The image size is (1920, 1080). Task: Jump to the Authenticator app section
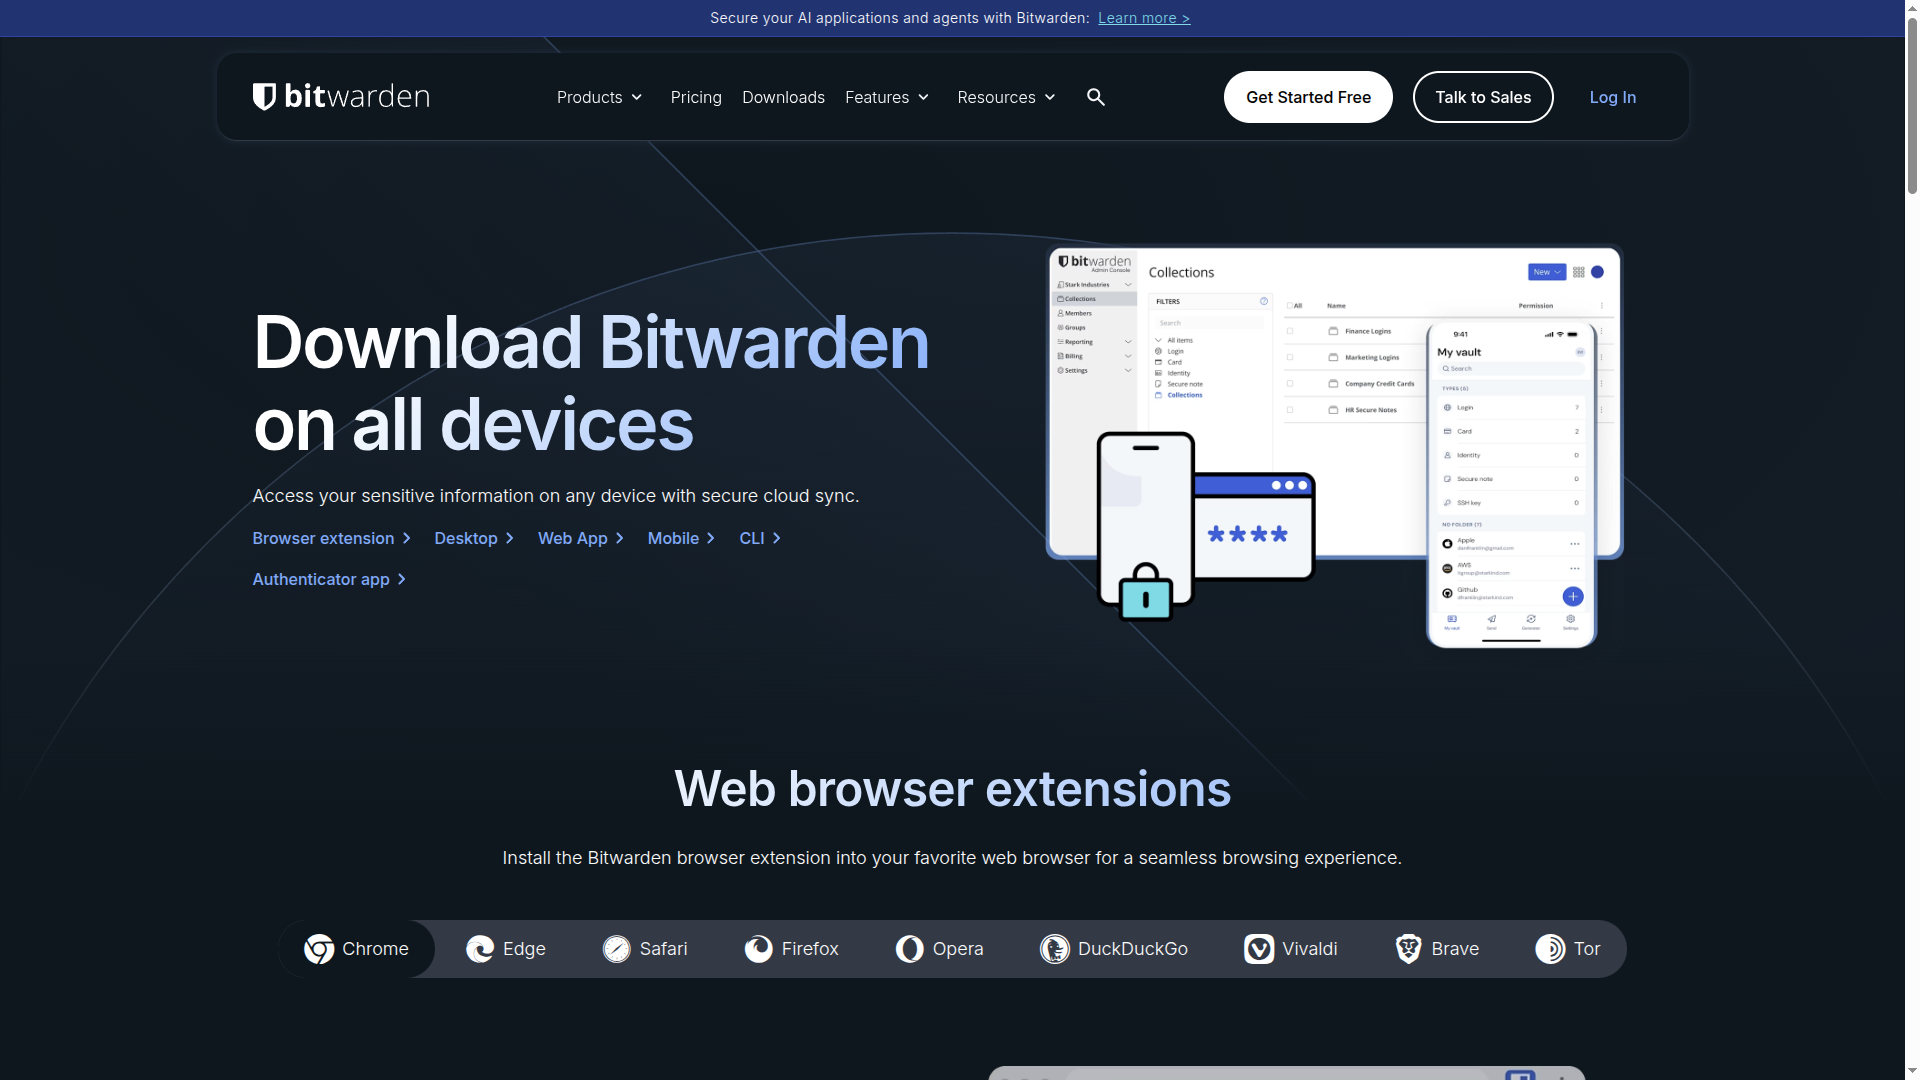tap(330, 580)
